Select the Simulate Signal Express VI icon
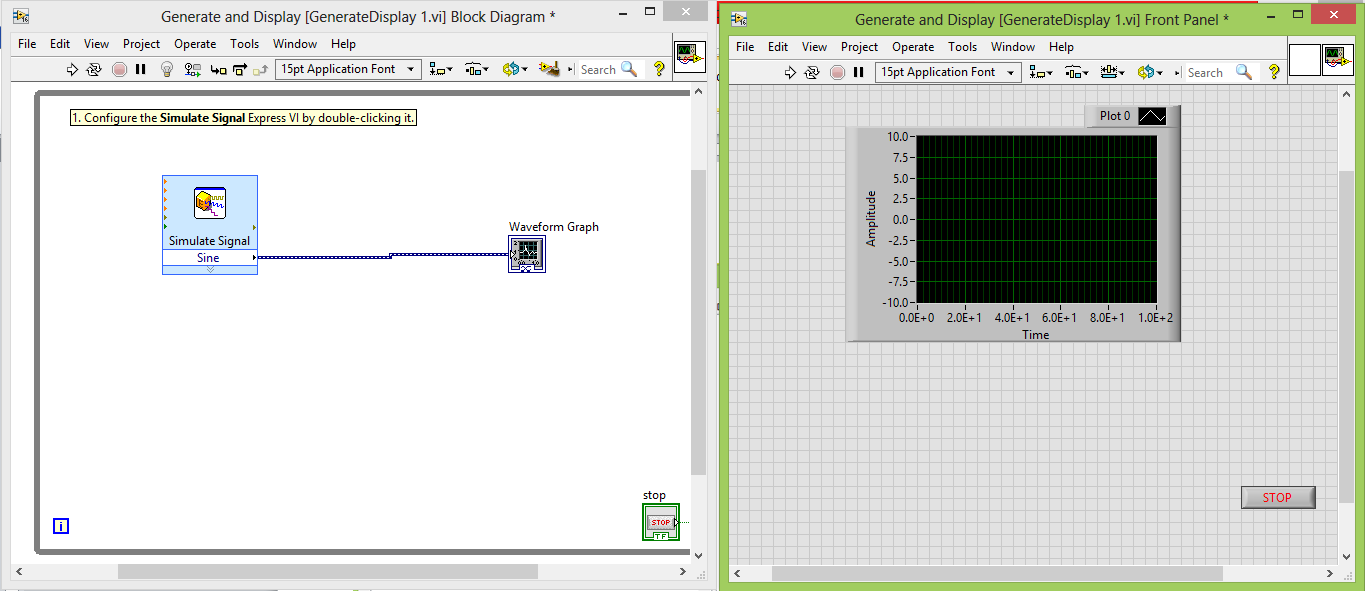The image size is (1365, 591). tap(210, 203)
